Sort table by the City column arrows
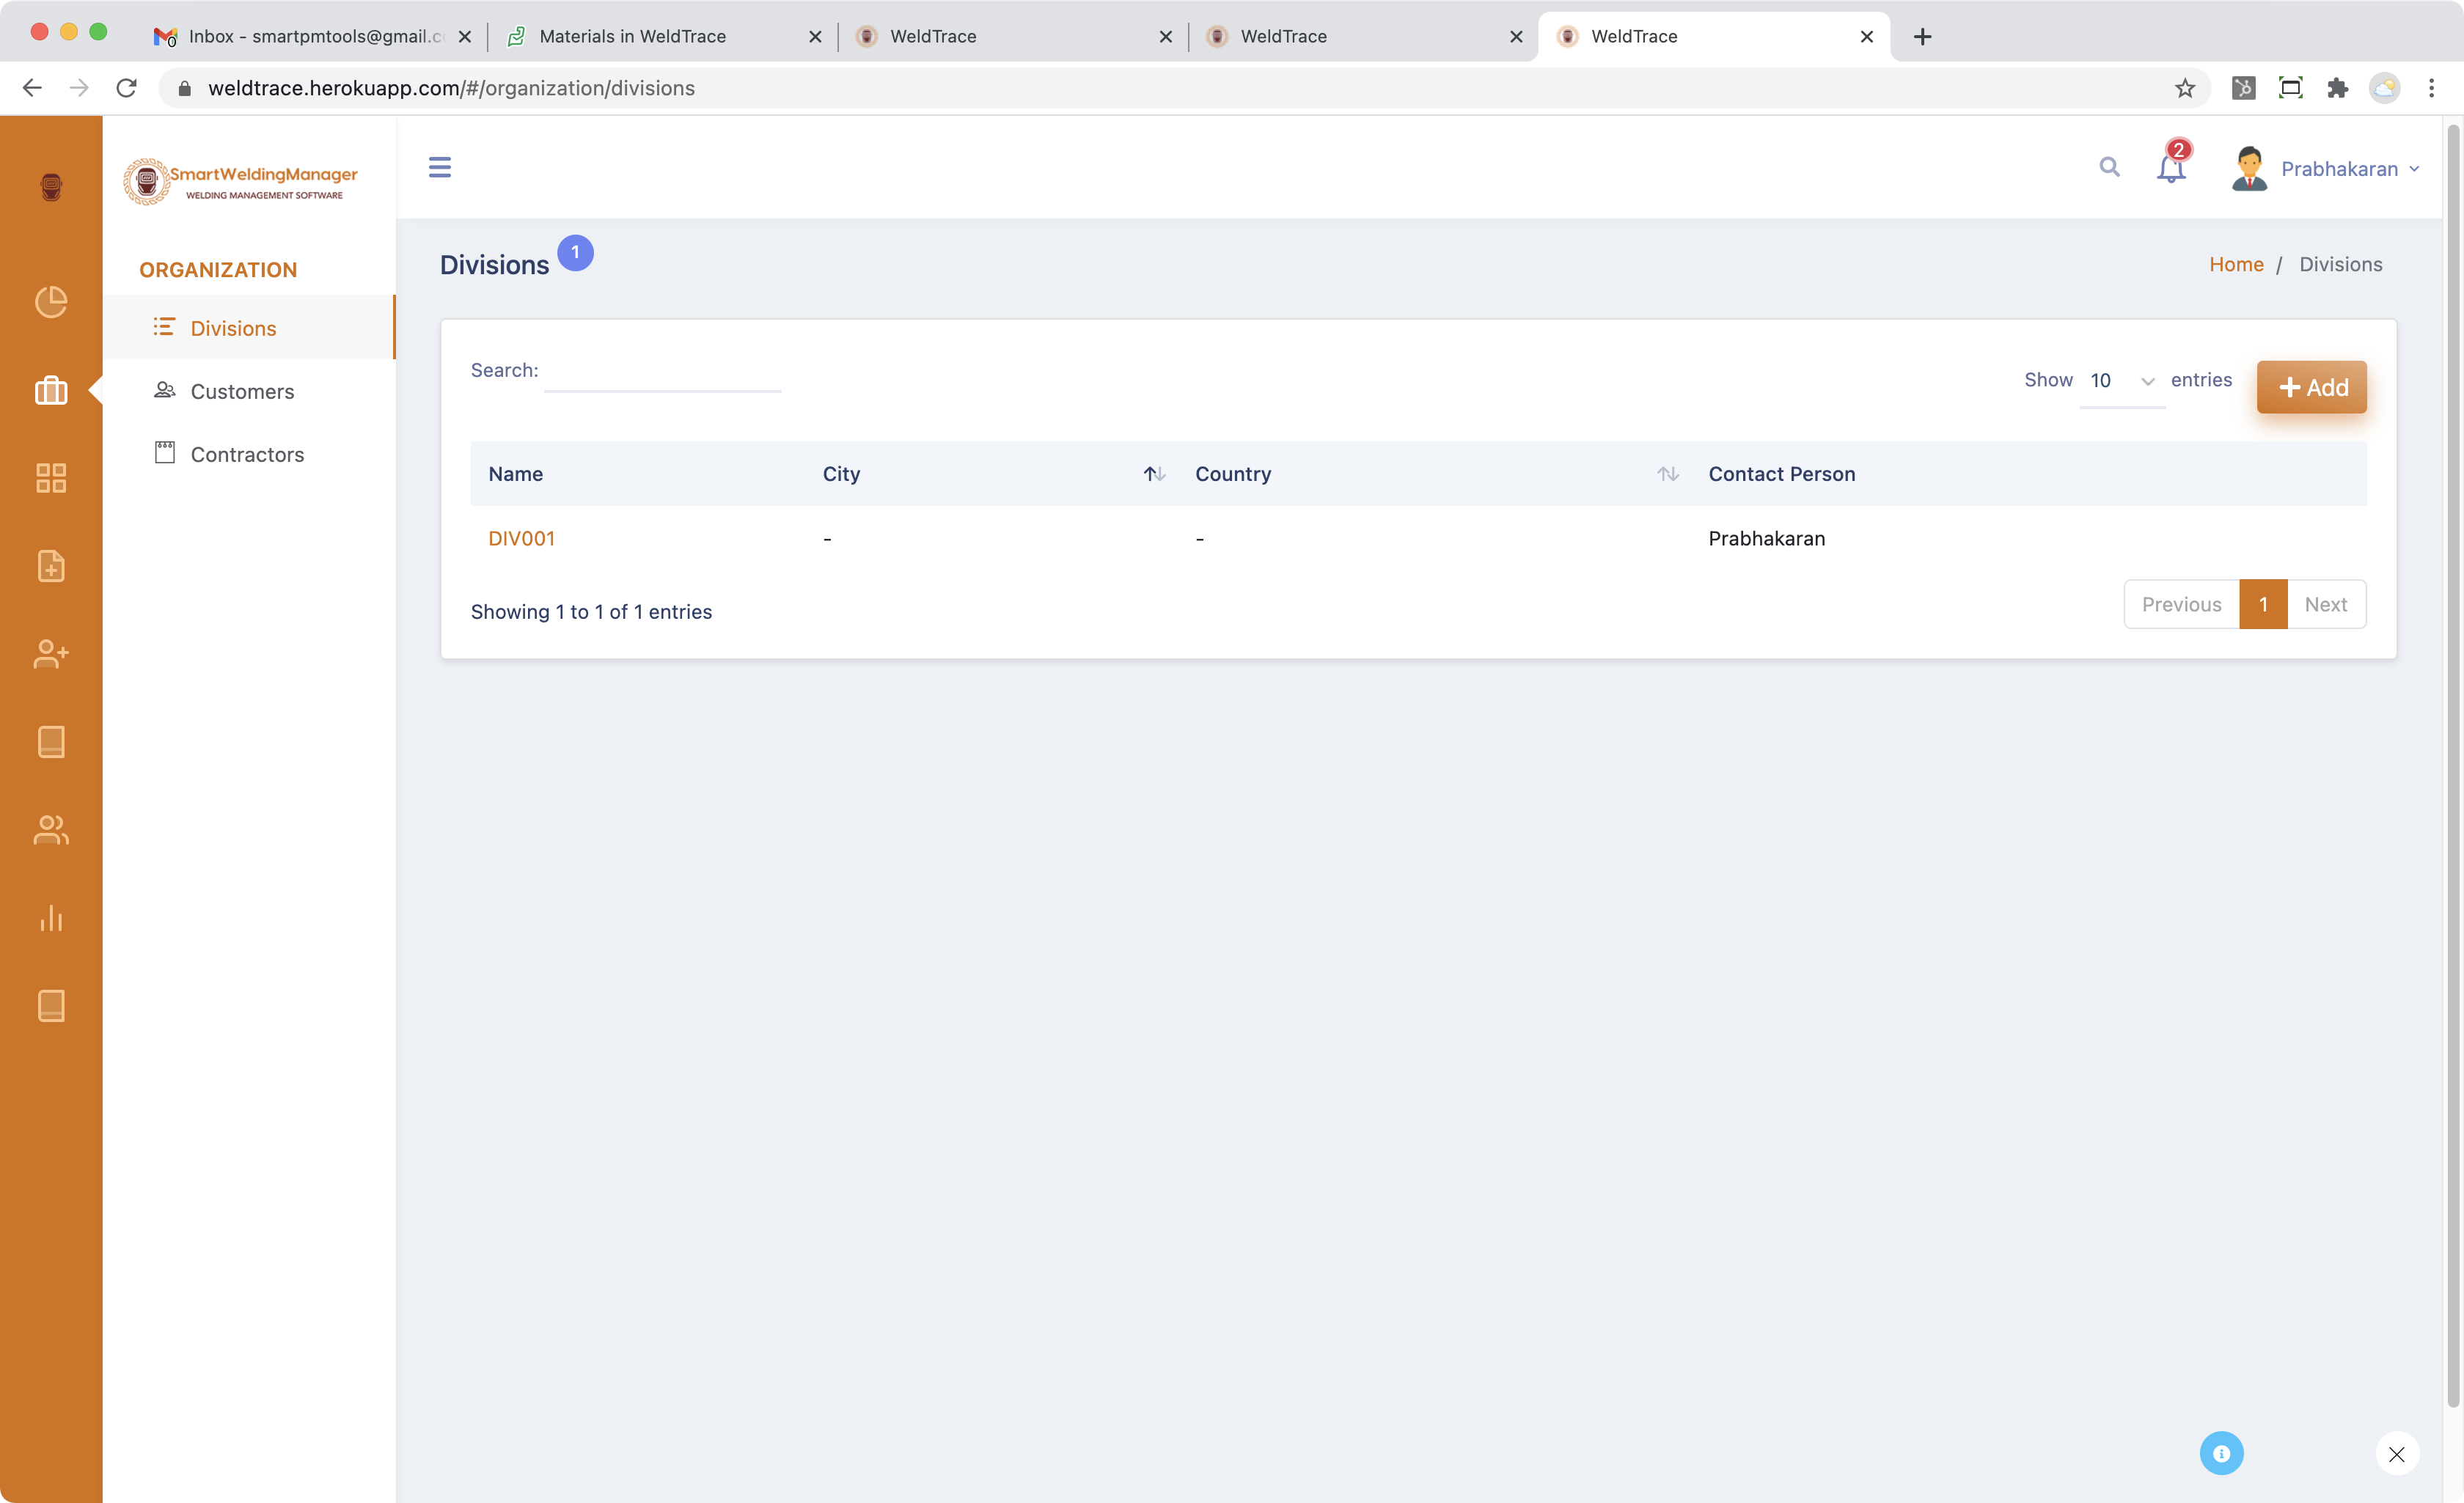 pyautogui.click(x=1154, y=474)
